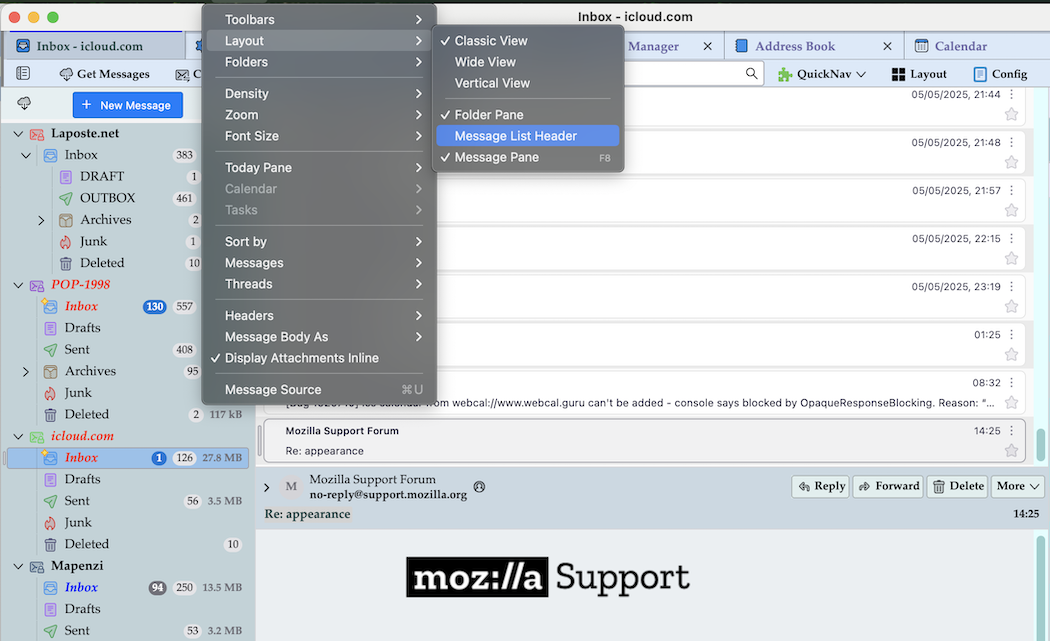This screenshot has width=1050, height=641.
Task: Select Laposte.net OUTBOX folder
Action: point(107,198)
